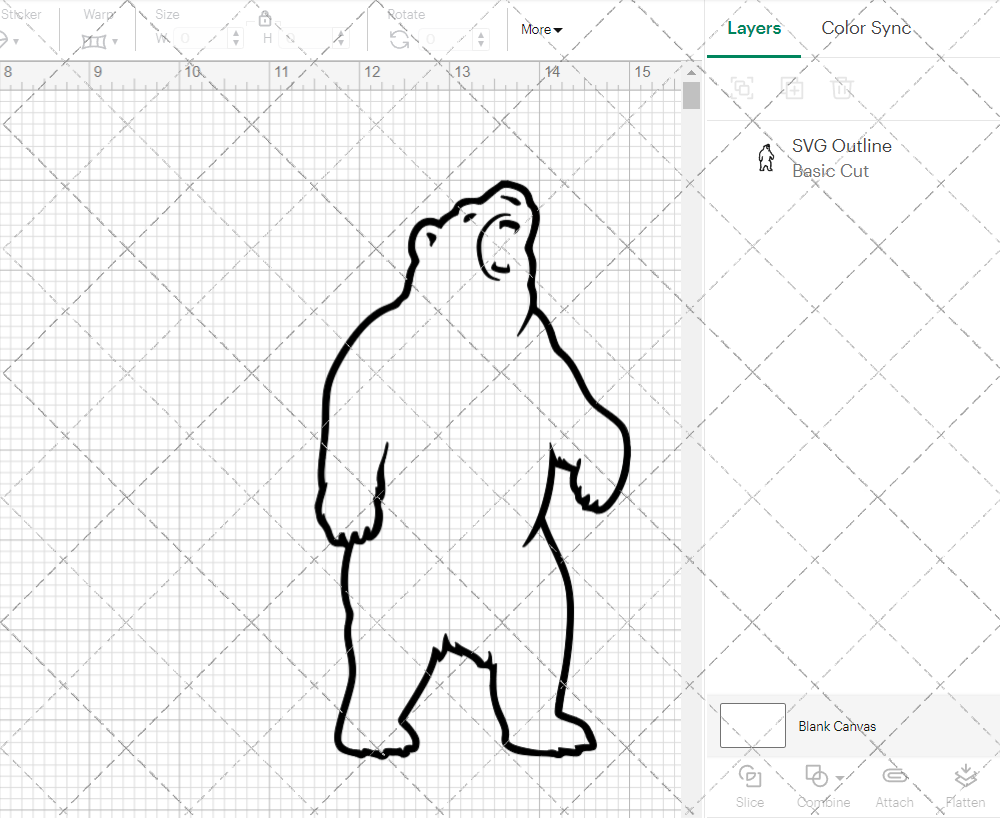Switch to the Color Sync tab

point(866,28)
